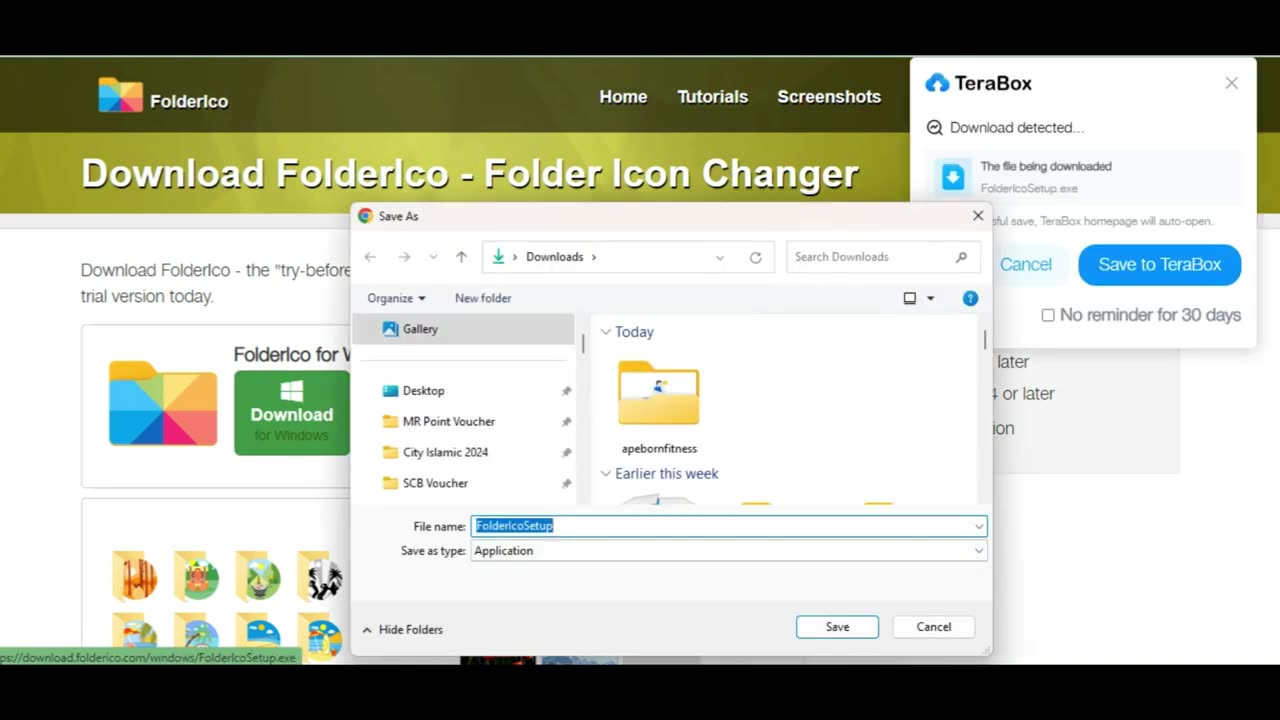Click Cancel in the TeraBox popup

1026,265
